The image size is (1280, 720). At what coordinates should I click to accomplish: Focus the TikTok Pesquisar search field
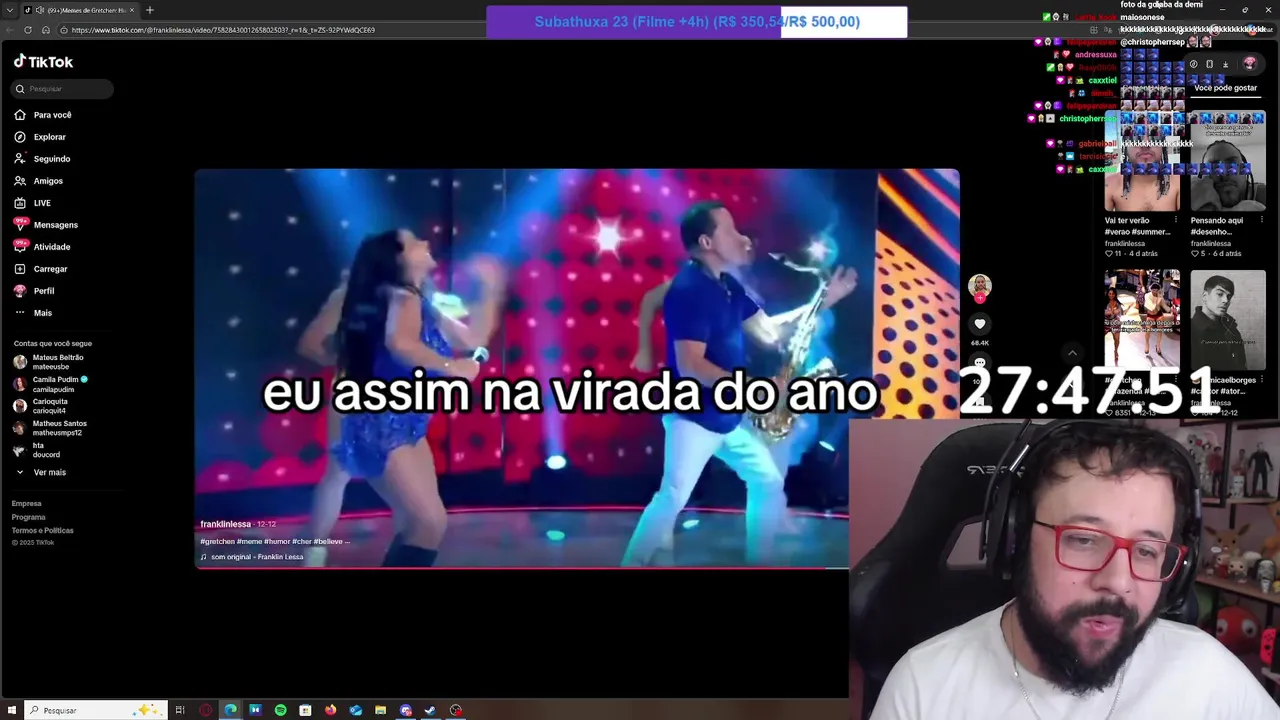pyautogui.click(x=63, y=89)
